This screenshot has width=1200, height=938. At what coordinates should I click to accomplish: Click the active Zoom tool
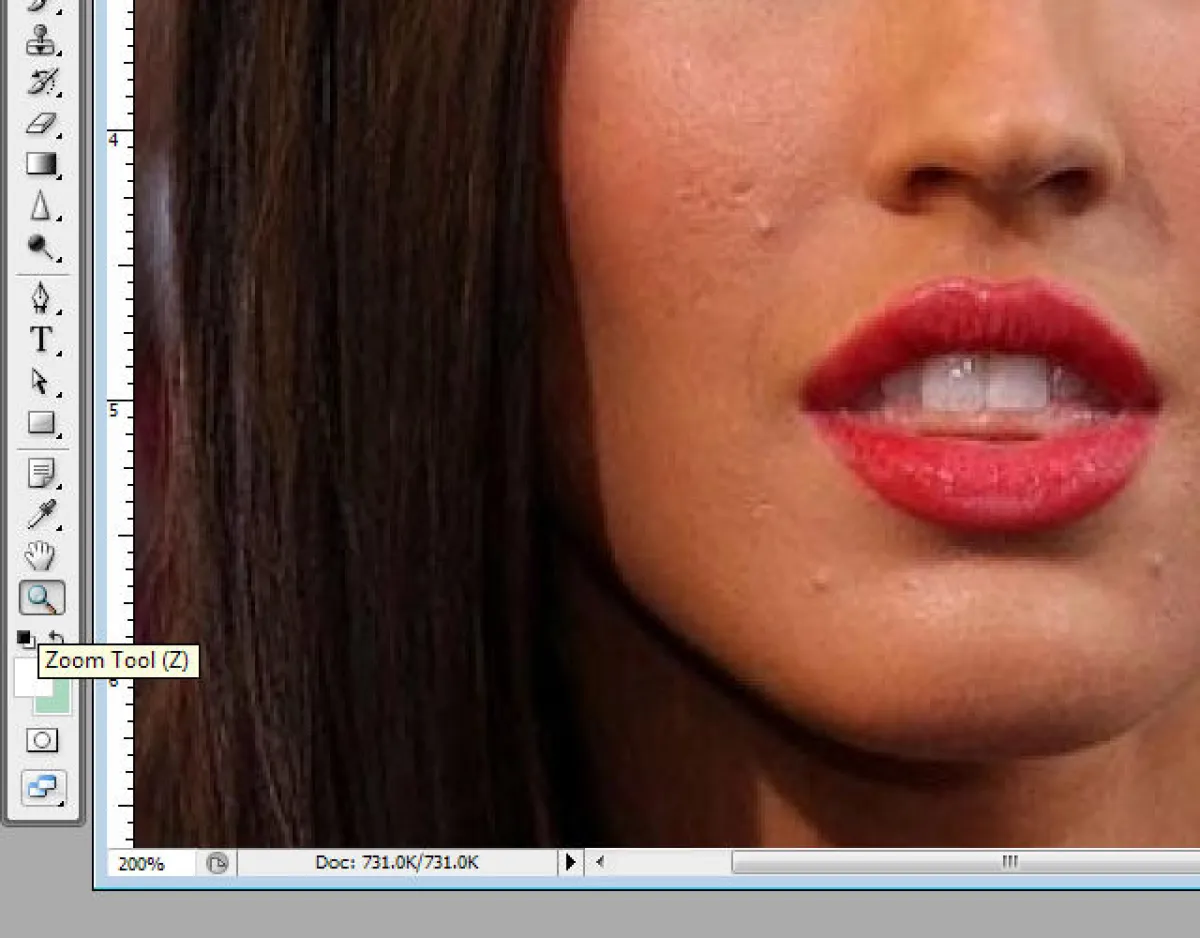[x=41, y=598]
